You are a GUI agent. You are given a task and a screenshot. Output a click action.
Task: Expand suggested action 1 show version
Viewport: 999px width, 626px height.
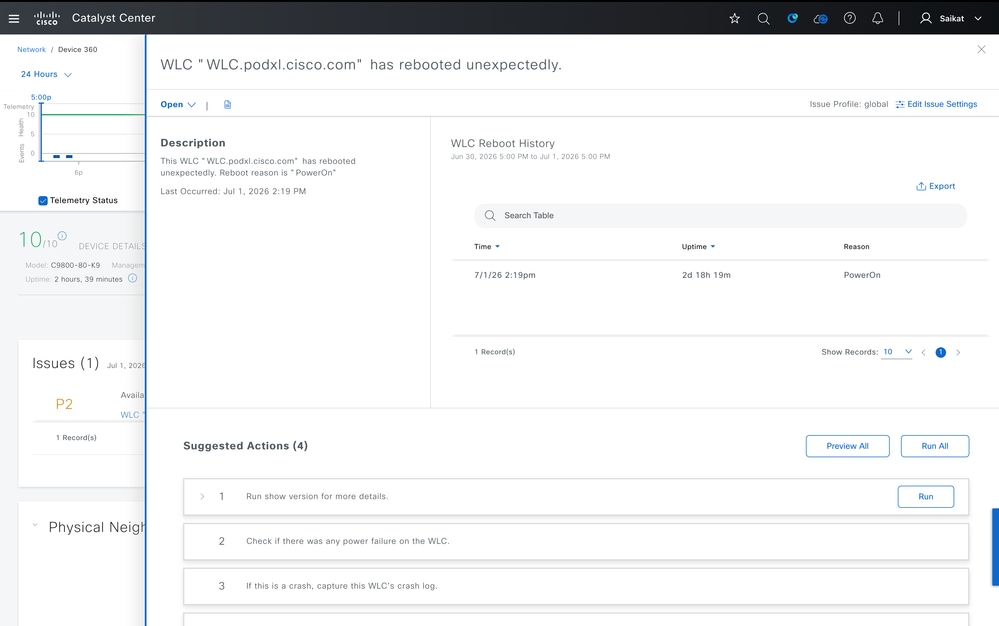[x=202, y=496]
